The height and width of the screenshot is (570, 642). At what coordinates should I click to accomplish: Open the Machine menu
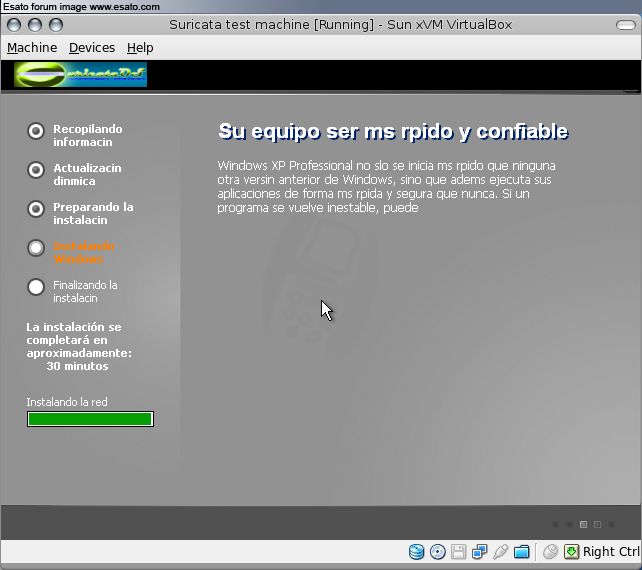coord(32,48)
